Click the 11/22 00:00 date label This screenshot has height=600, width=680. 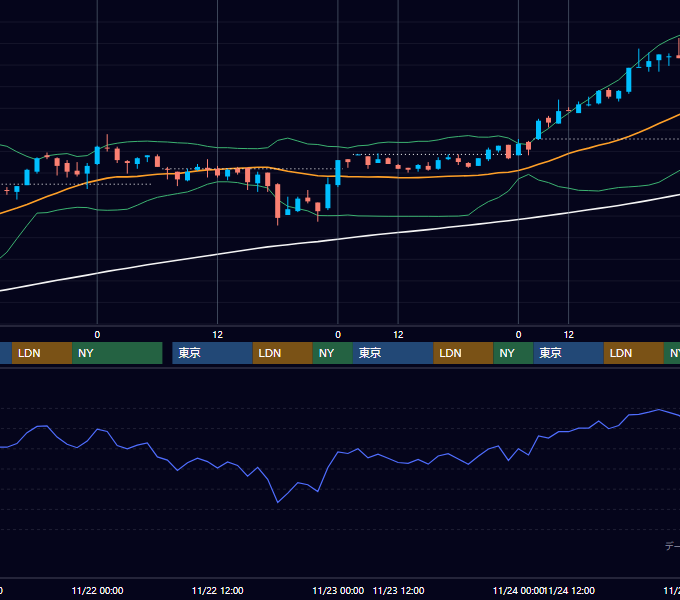point(97,590)
